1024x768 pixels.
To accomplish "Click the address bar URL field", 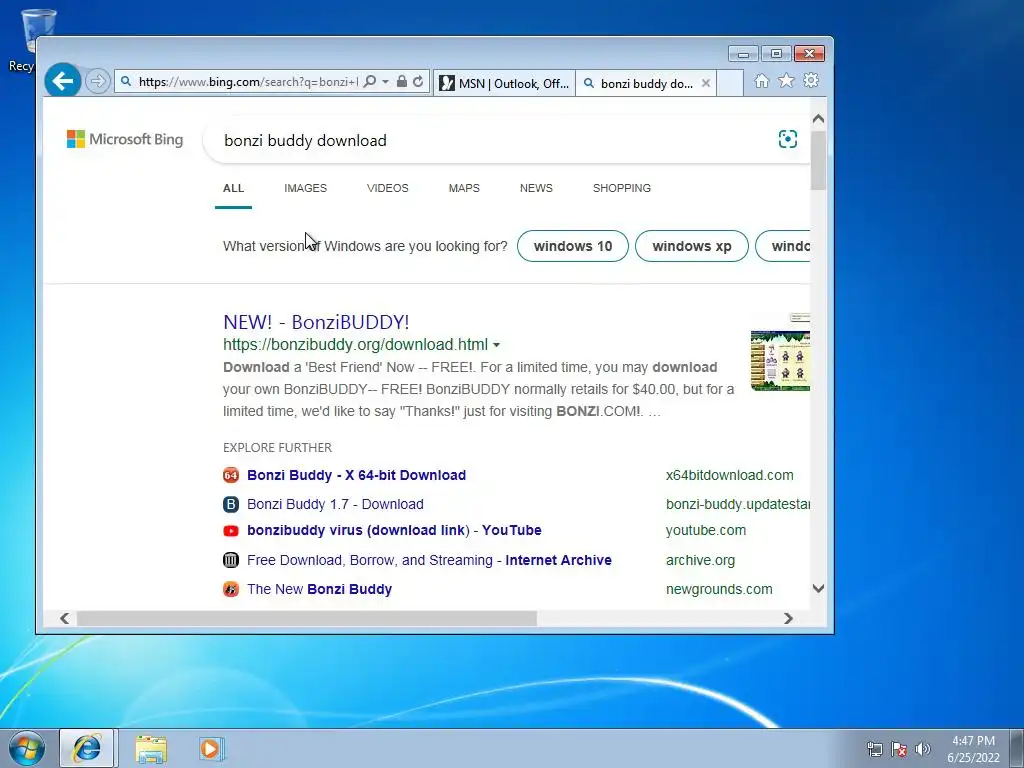I will pyautogui.click(x=248, y=82).
